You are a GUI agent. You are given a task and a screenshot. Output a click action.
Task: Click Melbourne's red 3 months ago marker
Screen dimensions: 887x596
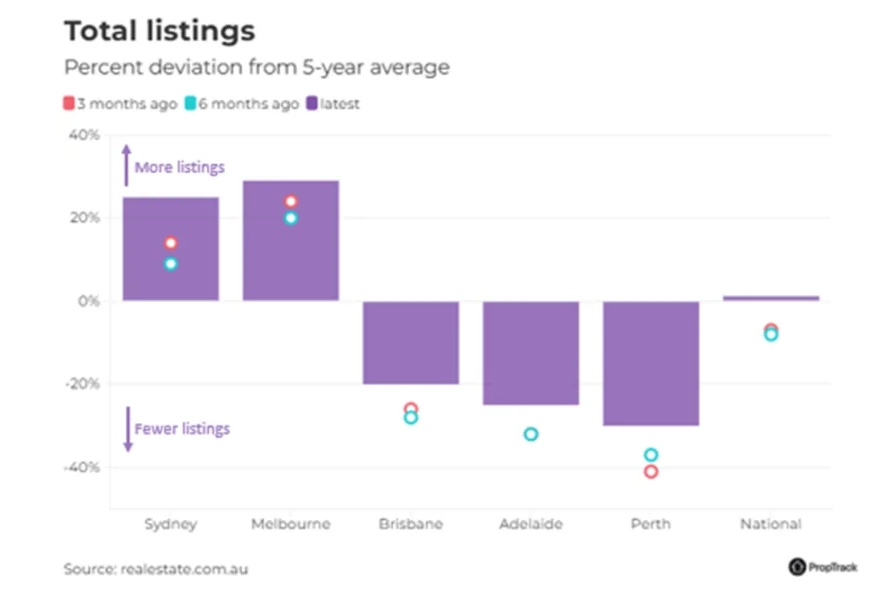(x=291, y=202)
